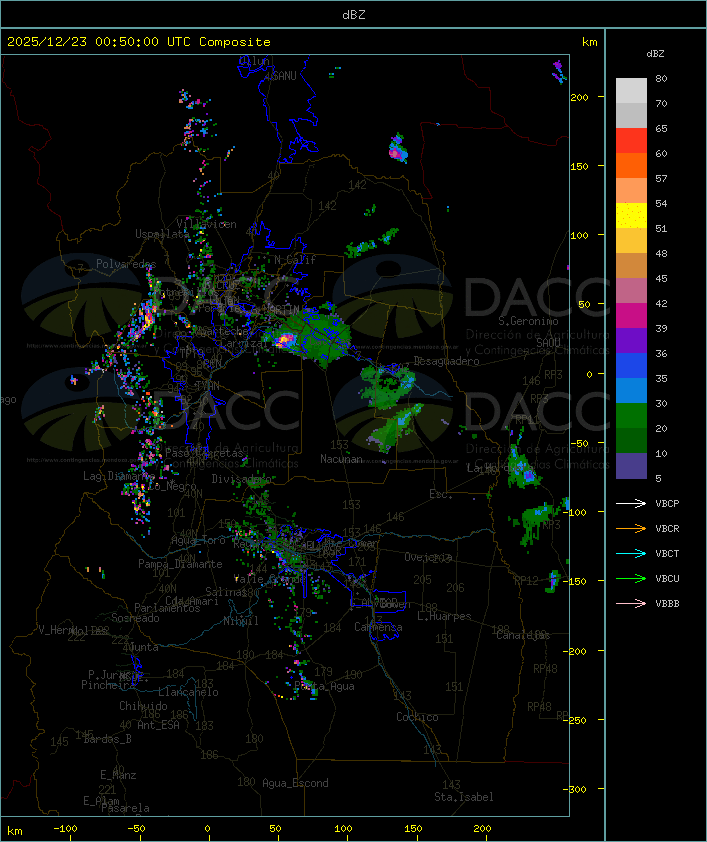The image size is (707, 842).
Task: Click the Sosneado place label
Action: (x=135, y=618)
